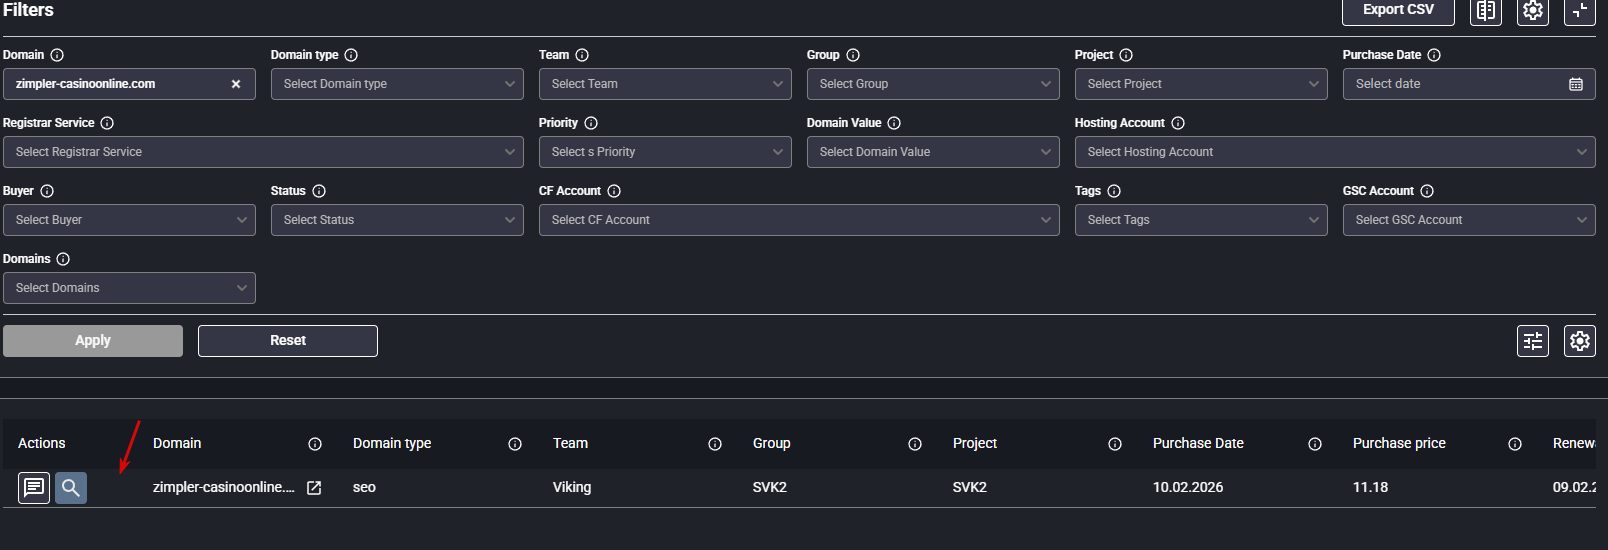Image resolution: width=1608 pixels, height=550 pixels.
Task: Click the table settings gear icon
Action: (1579, 341)
